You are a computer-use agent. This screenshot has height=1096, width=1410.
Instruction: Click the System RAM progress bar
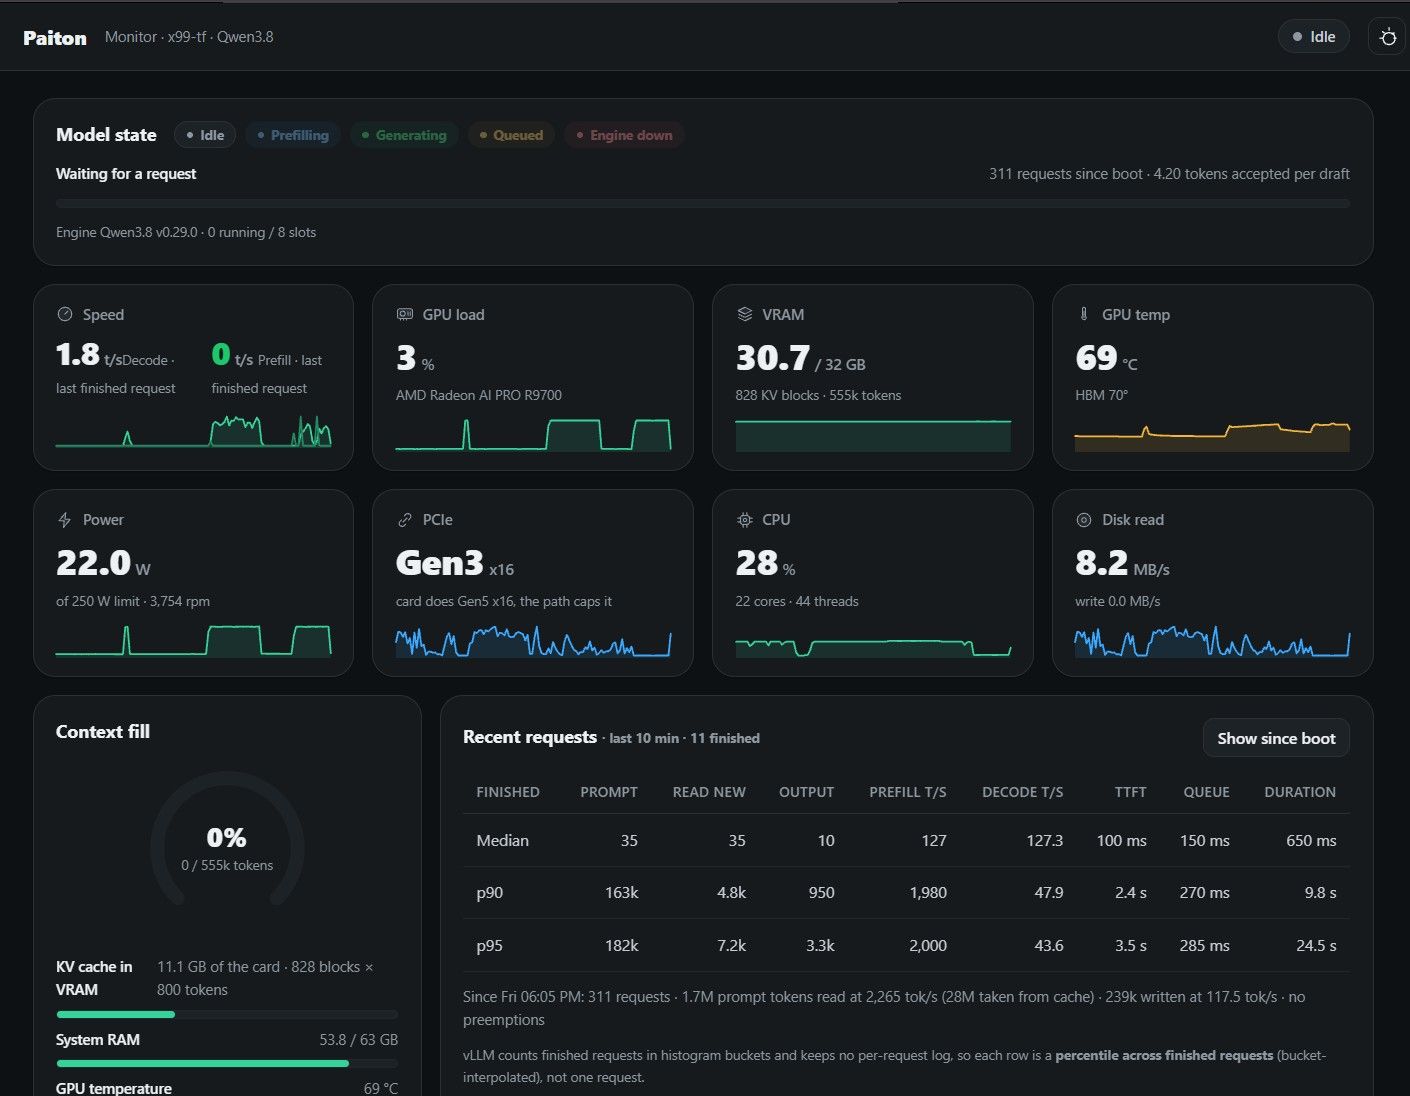227,1063
